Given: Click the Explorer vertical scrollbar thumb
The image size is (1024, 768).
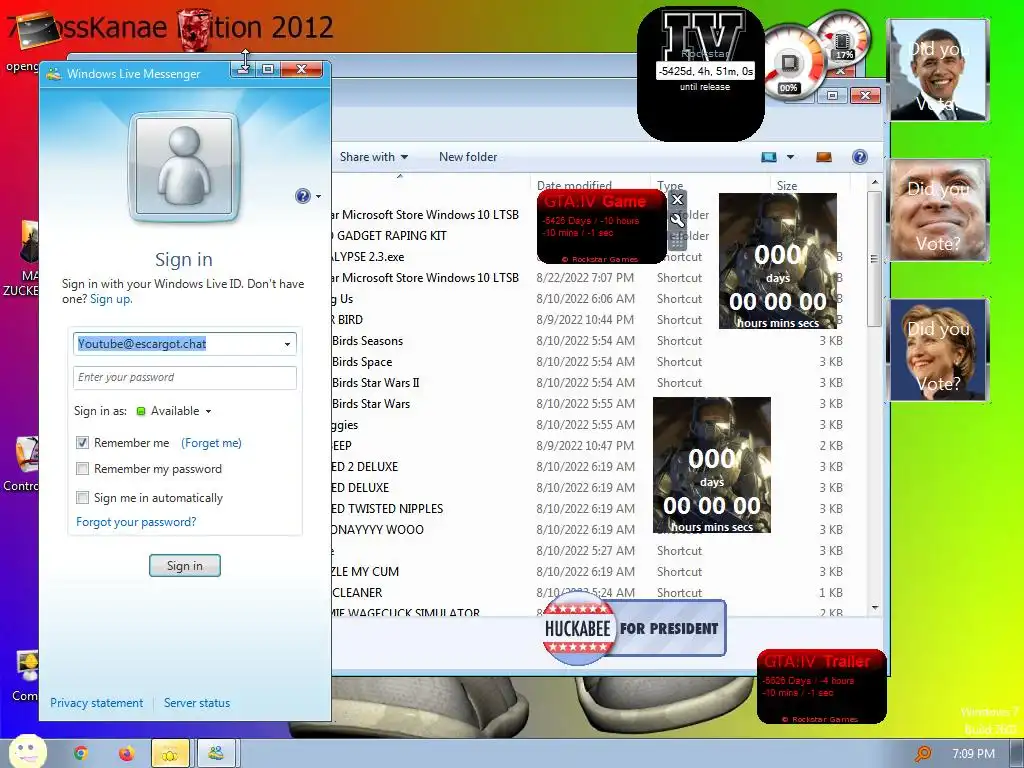Looking at the screenshot, I should [x=873, y=258].
